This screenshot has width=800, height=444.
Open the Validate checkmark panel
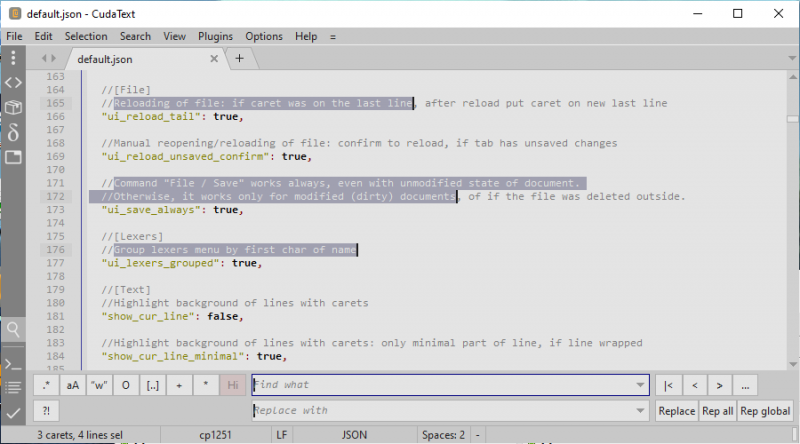[x=13, y=412]
